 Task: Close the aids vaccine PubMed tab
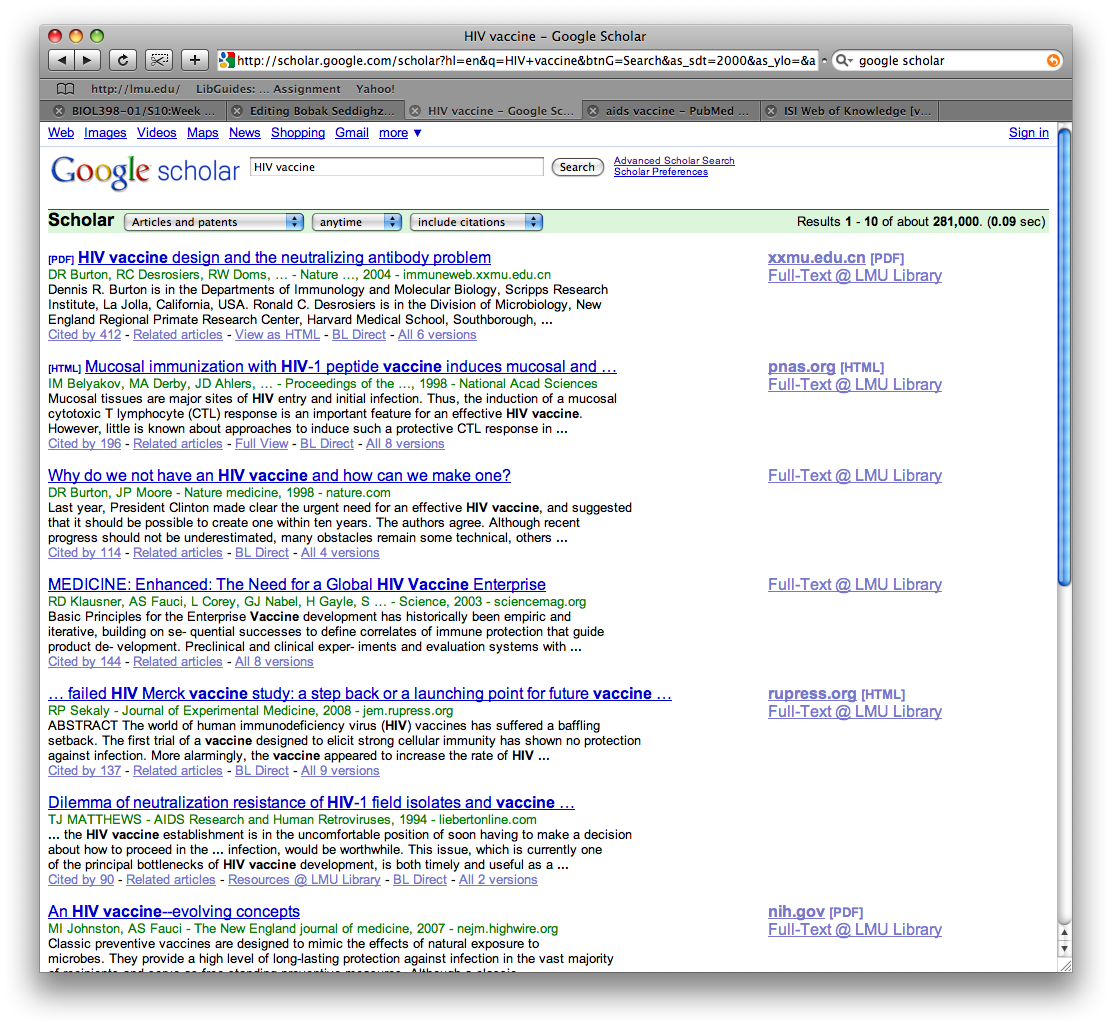pyautogui.click(x=593, y=111)
